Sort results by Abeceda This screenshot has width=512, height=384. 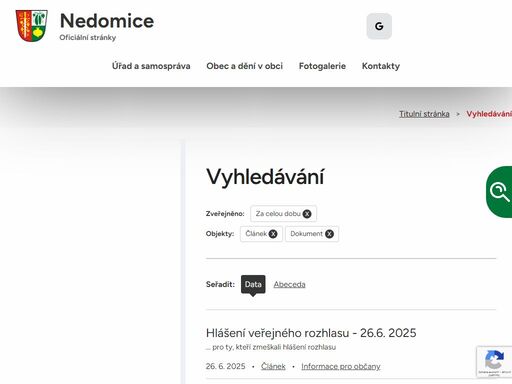click(289, 284)
